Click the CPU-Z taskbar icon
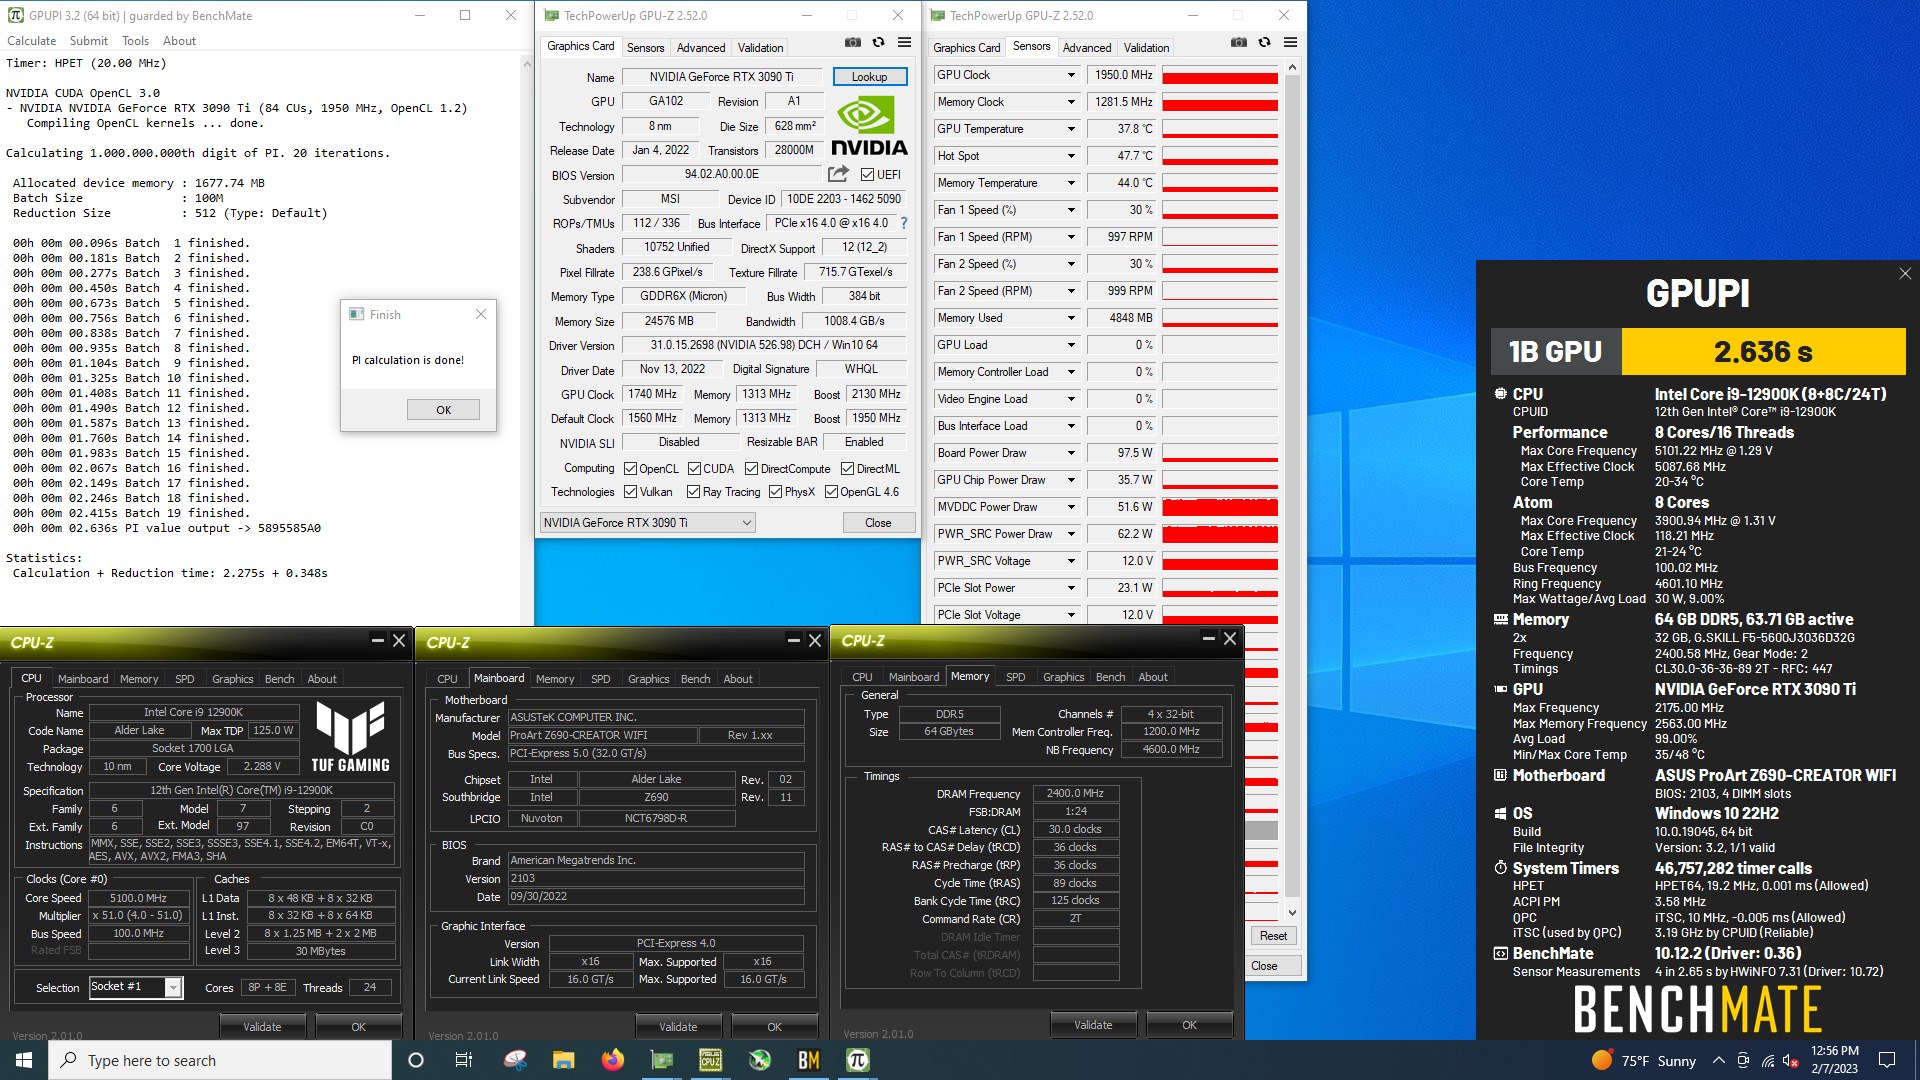The height and width of the screenshot is (1080, 1920). (x=711, y=1060)
